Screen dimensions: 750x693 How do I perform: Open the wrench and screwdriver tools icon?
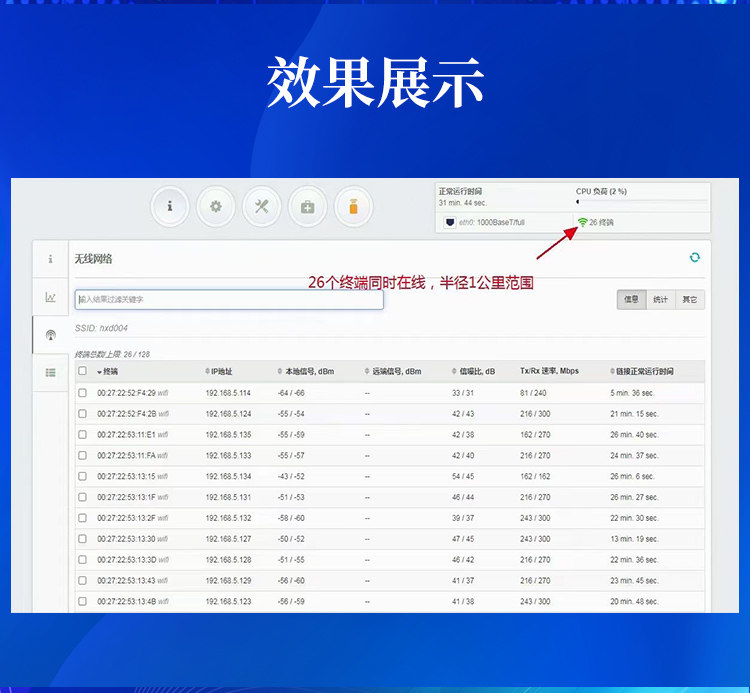coord(262,207)
